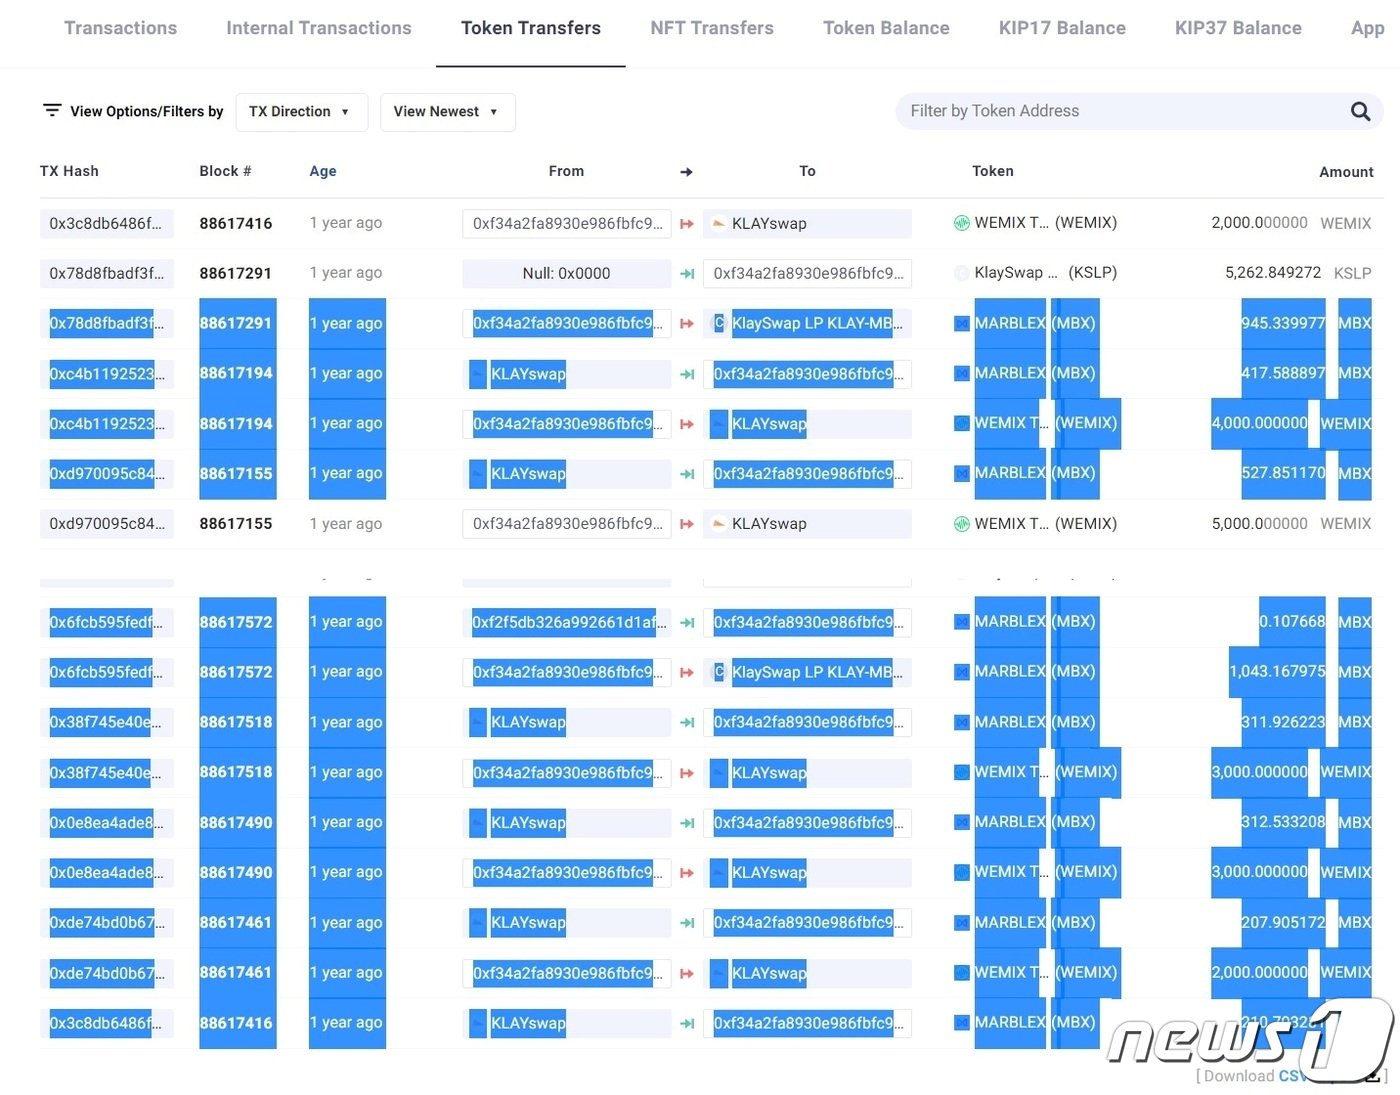This screenshot has width=1400, height=1095.
Task: Click the Block # column header
Action: point(225,171)
